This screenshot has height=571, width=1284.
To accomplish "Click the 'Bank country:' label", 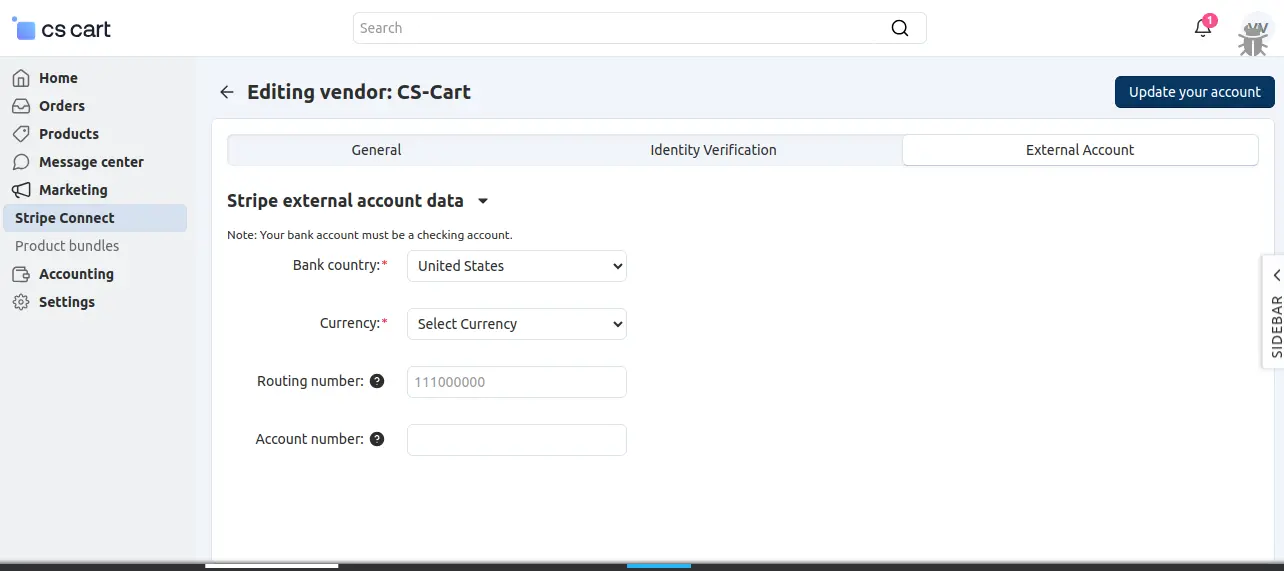I will tap(340, 266).
